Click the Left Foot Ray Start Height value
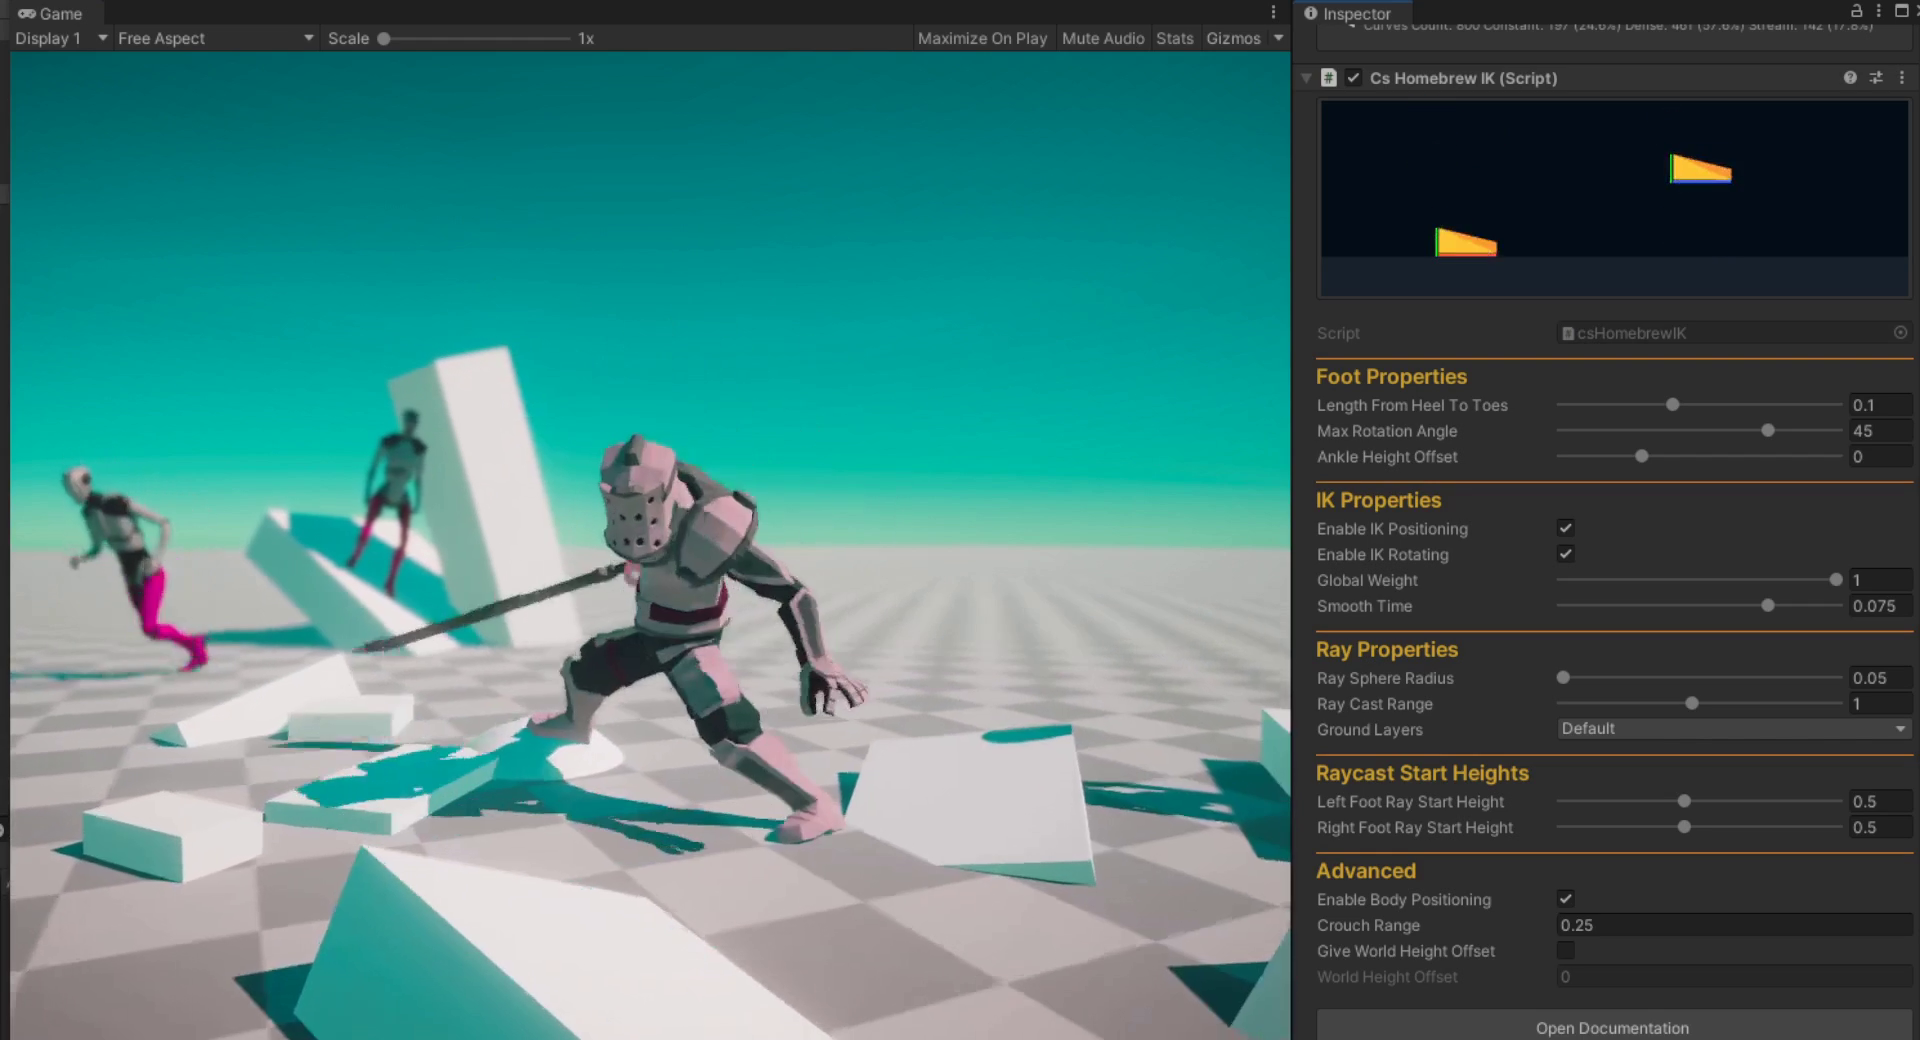The height and width of the screenshot is (1040, 1920). coord(1880,801)
